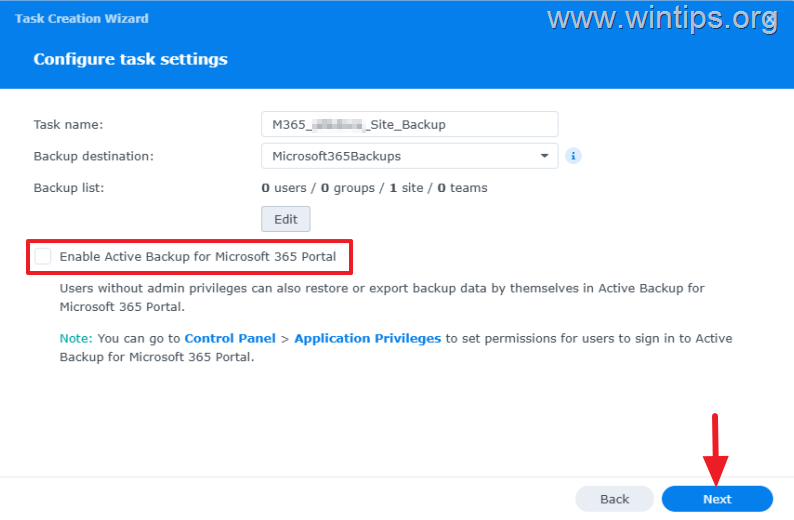Screen dimensions: 794x520
Task: Click the 'Configure task settings' heading
Action: 130,59
